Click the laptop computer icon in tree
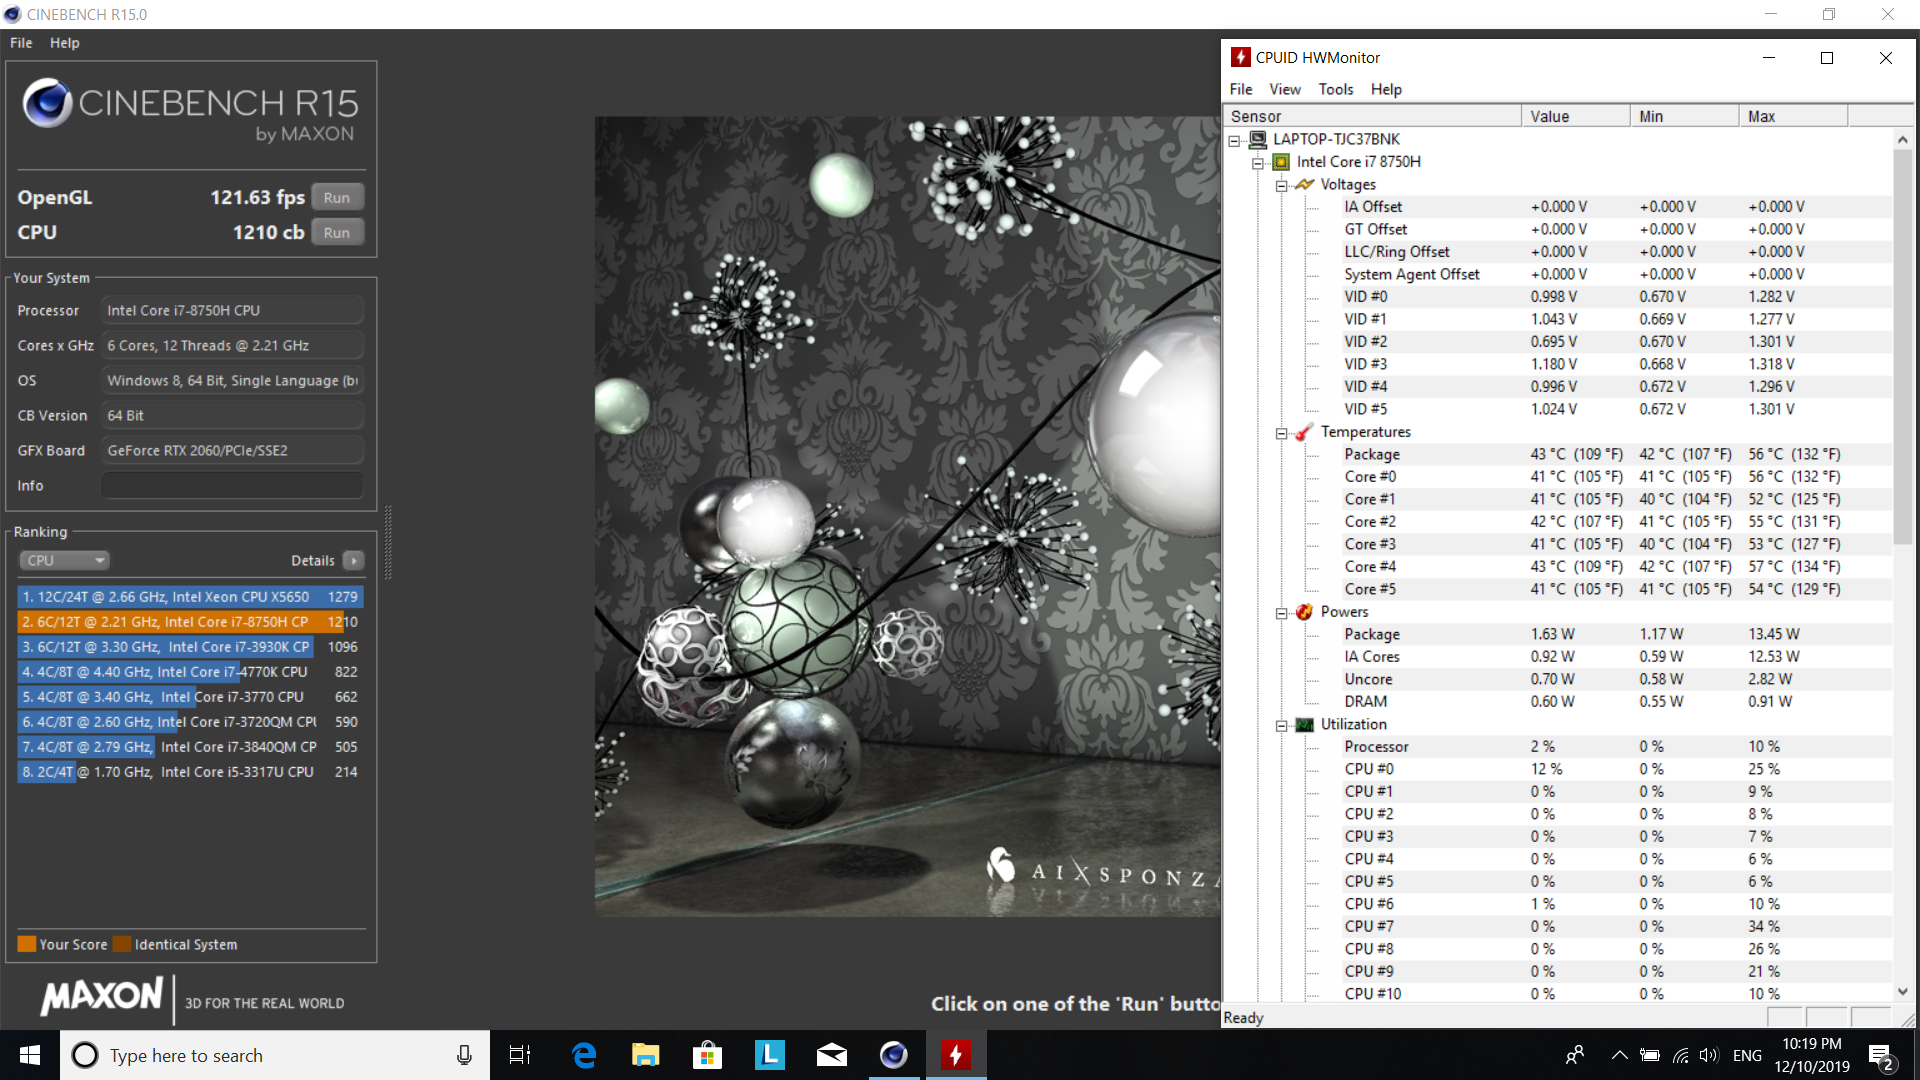 pos(1258,139)
